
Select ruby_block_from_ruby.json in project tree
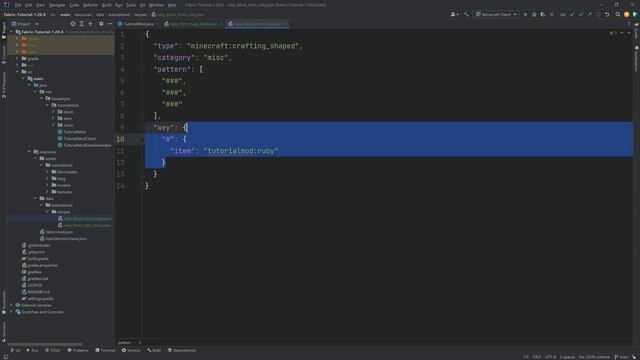click(85, 219)
